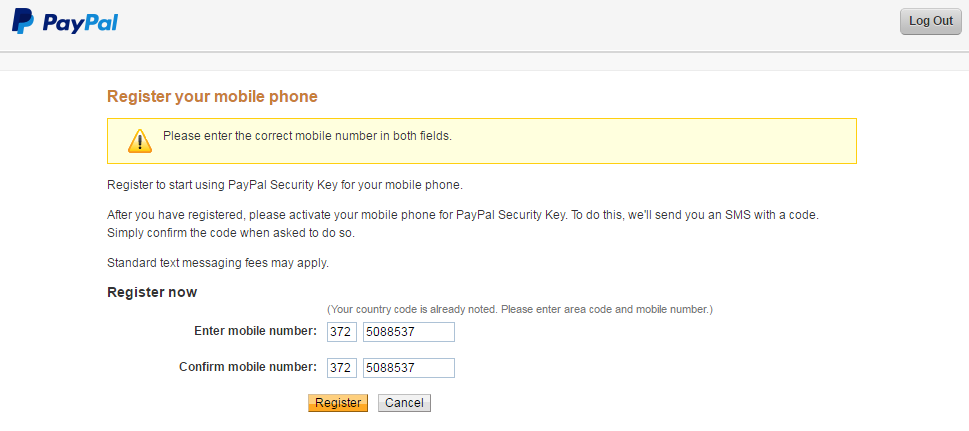Click the "Simply confirm the code" sentence
Screen dimensions: 969x431
tap(231, 234)
